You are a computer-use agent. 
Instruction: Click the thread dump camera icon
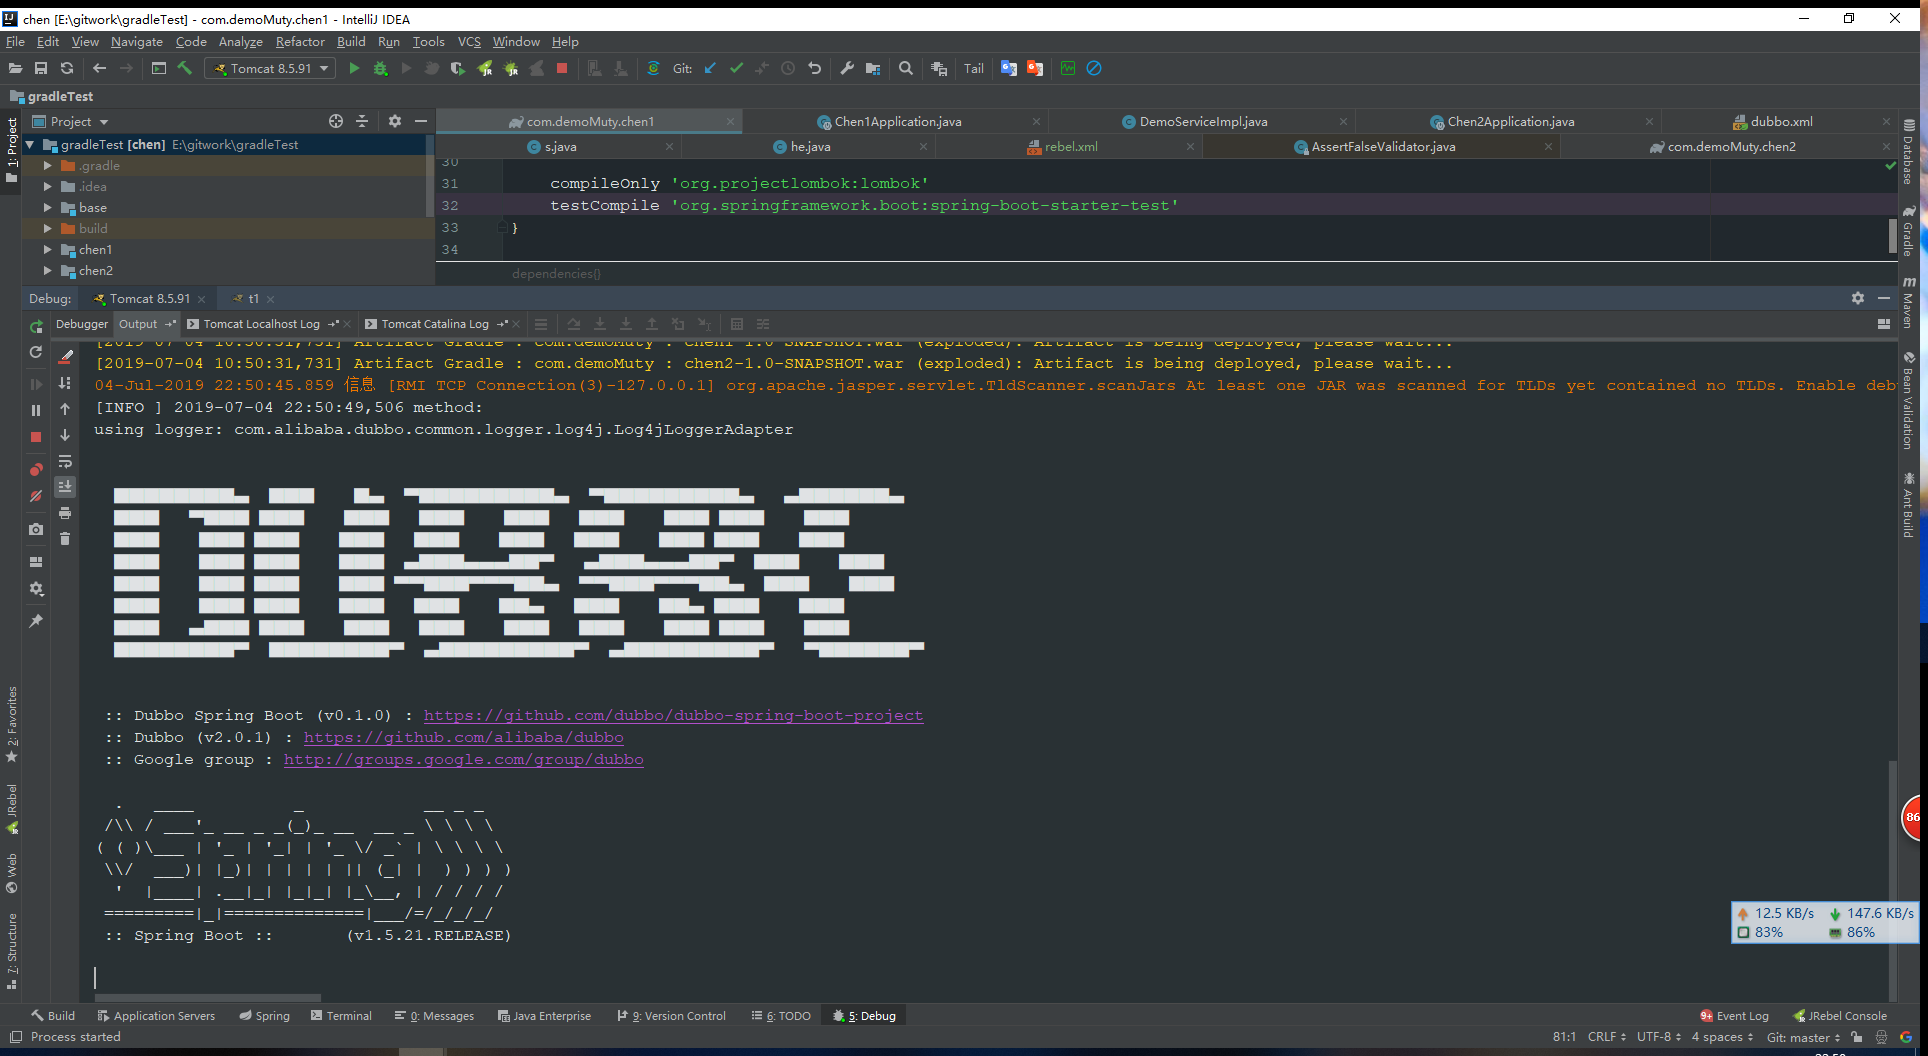point(36,529)
